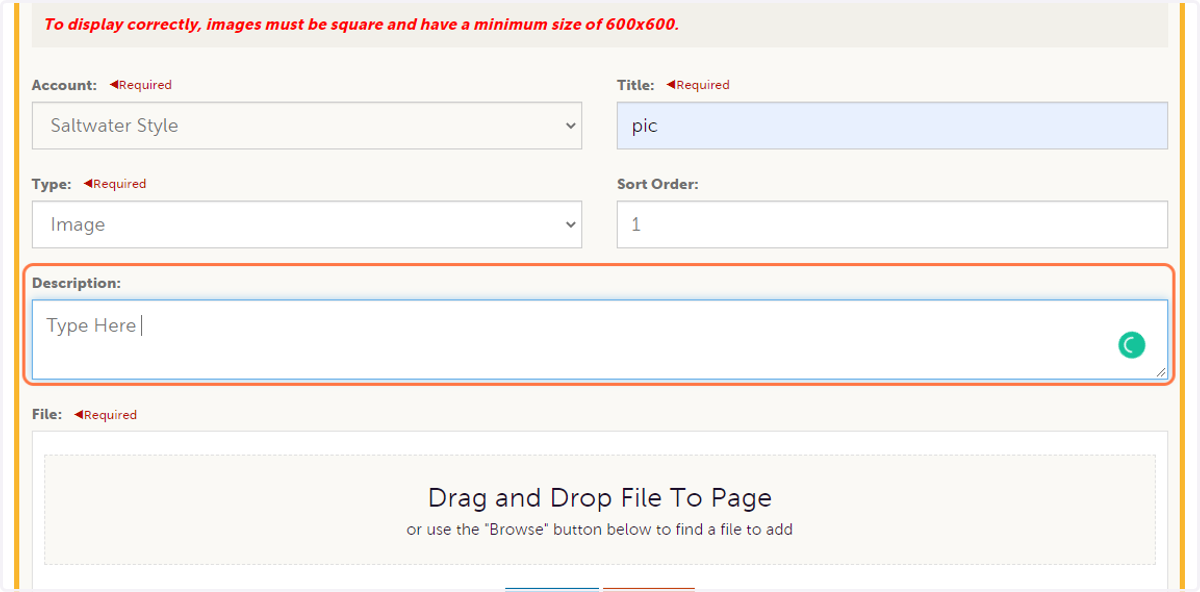Click the Description: label
The height and width of the screenshot is (592, 1200).
[x=76, y=283]
